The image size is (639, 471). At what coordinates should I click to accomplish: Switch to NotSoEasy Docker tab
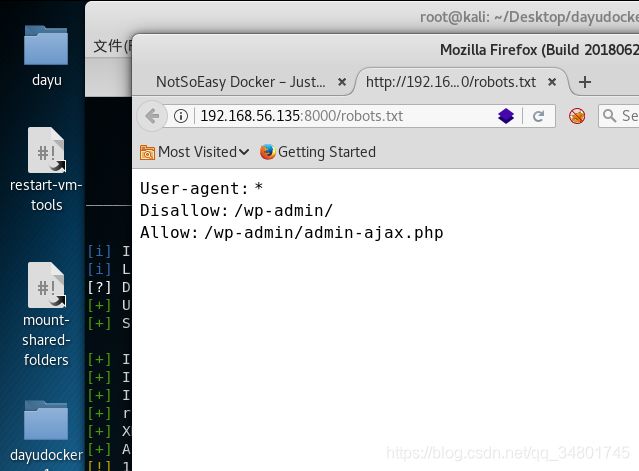(240, 82)
